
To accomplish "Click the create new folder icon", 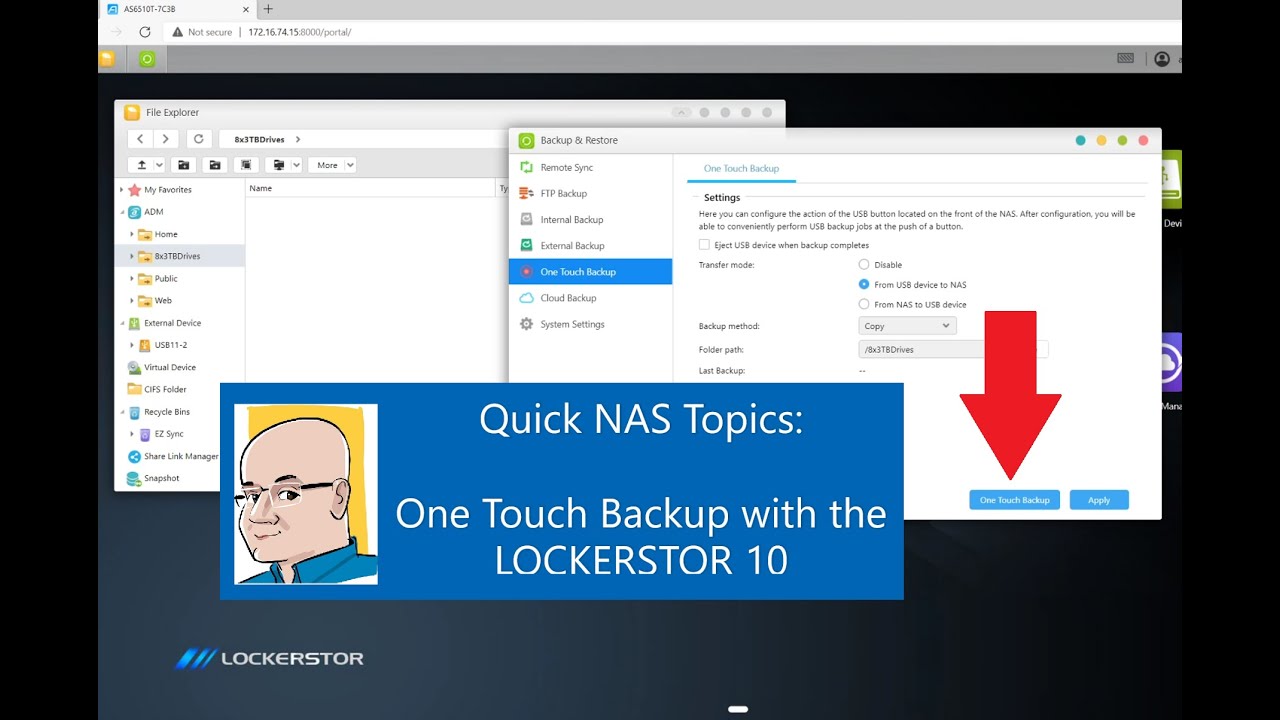I will [183, 165].
